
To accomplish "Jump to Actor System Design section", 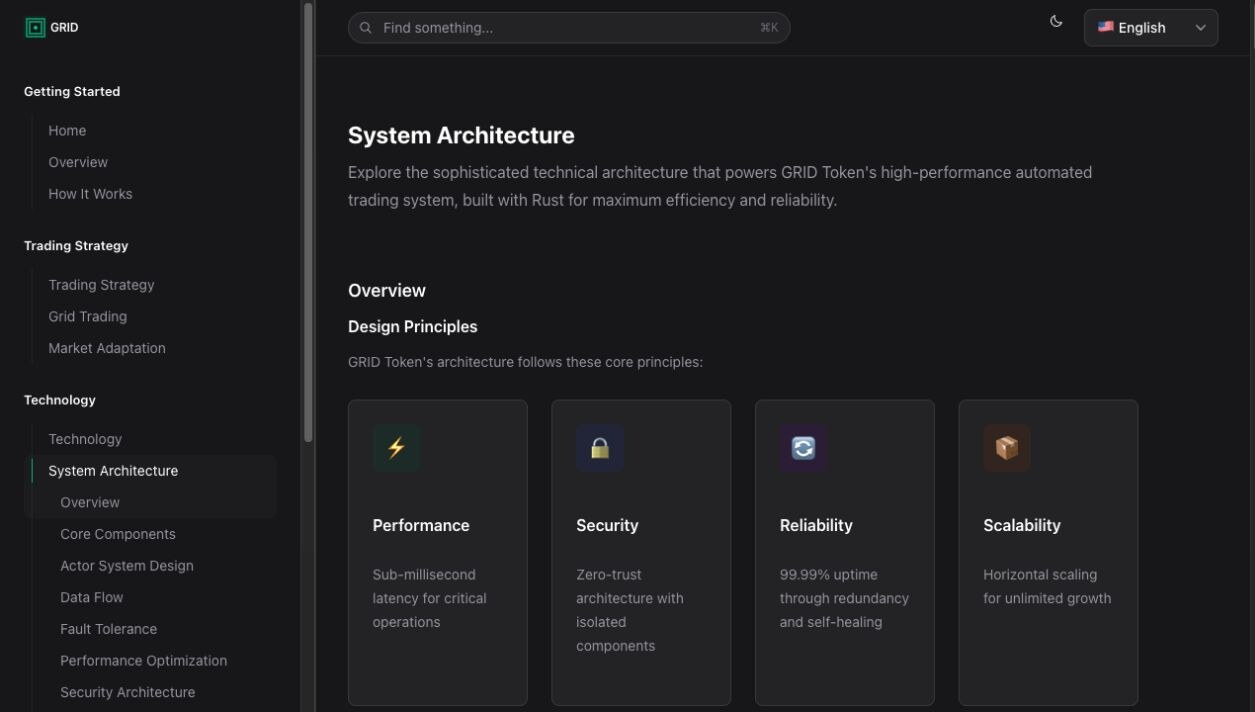I will [127, 566].
